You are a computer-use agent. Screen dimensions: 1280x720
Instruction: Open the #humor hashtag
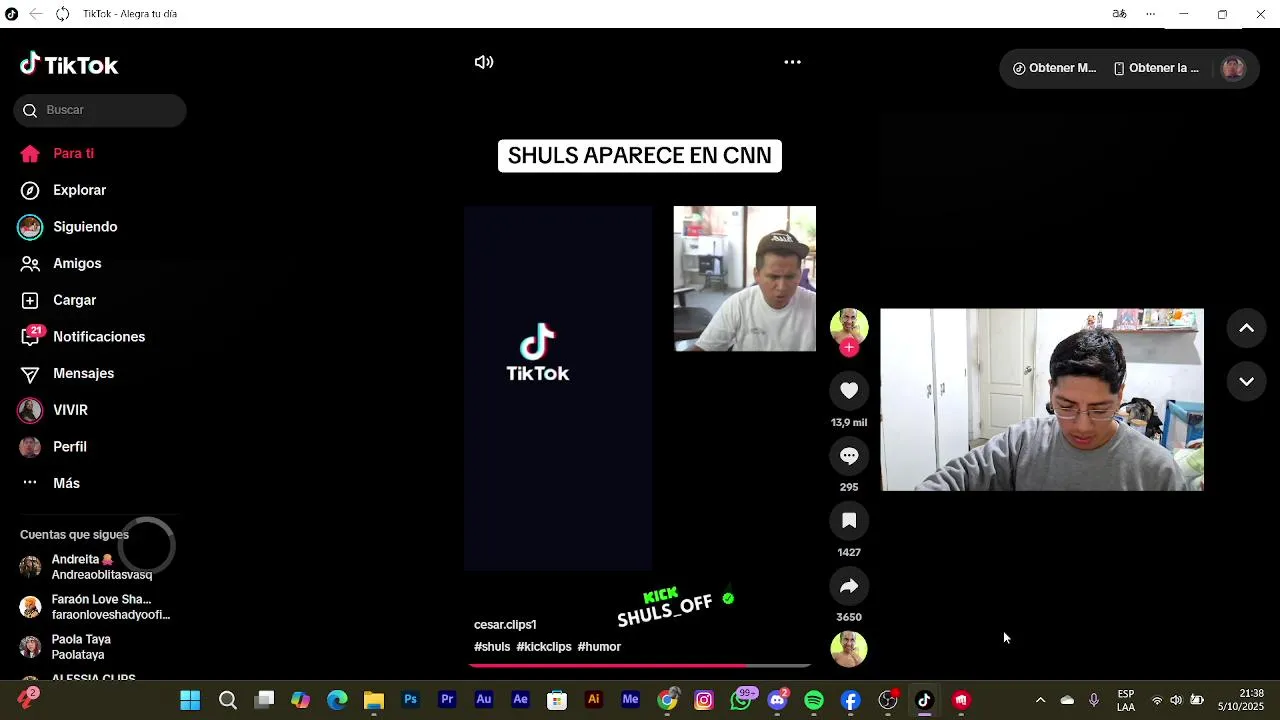coord(599,647)
